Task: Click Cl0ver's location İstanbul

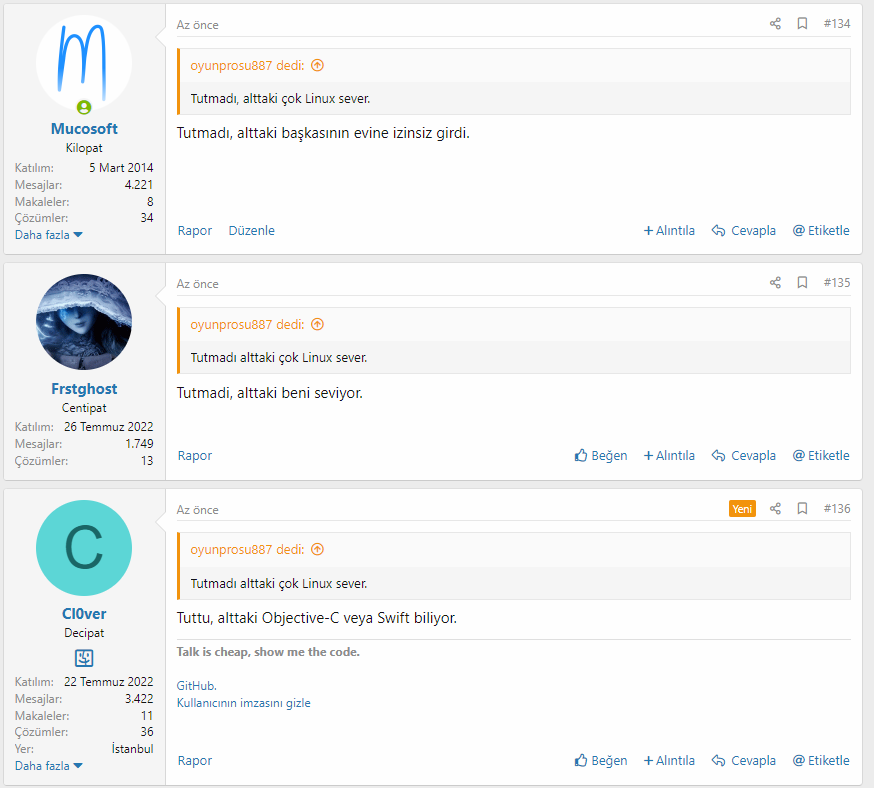Action: [x=132, y=748]
